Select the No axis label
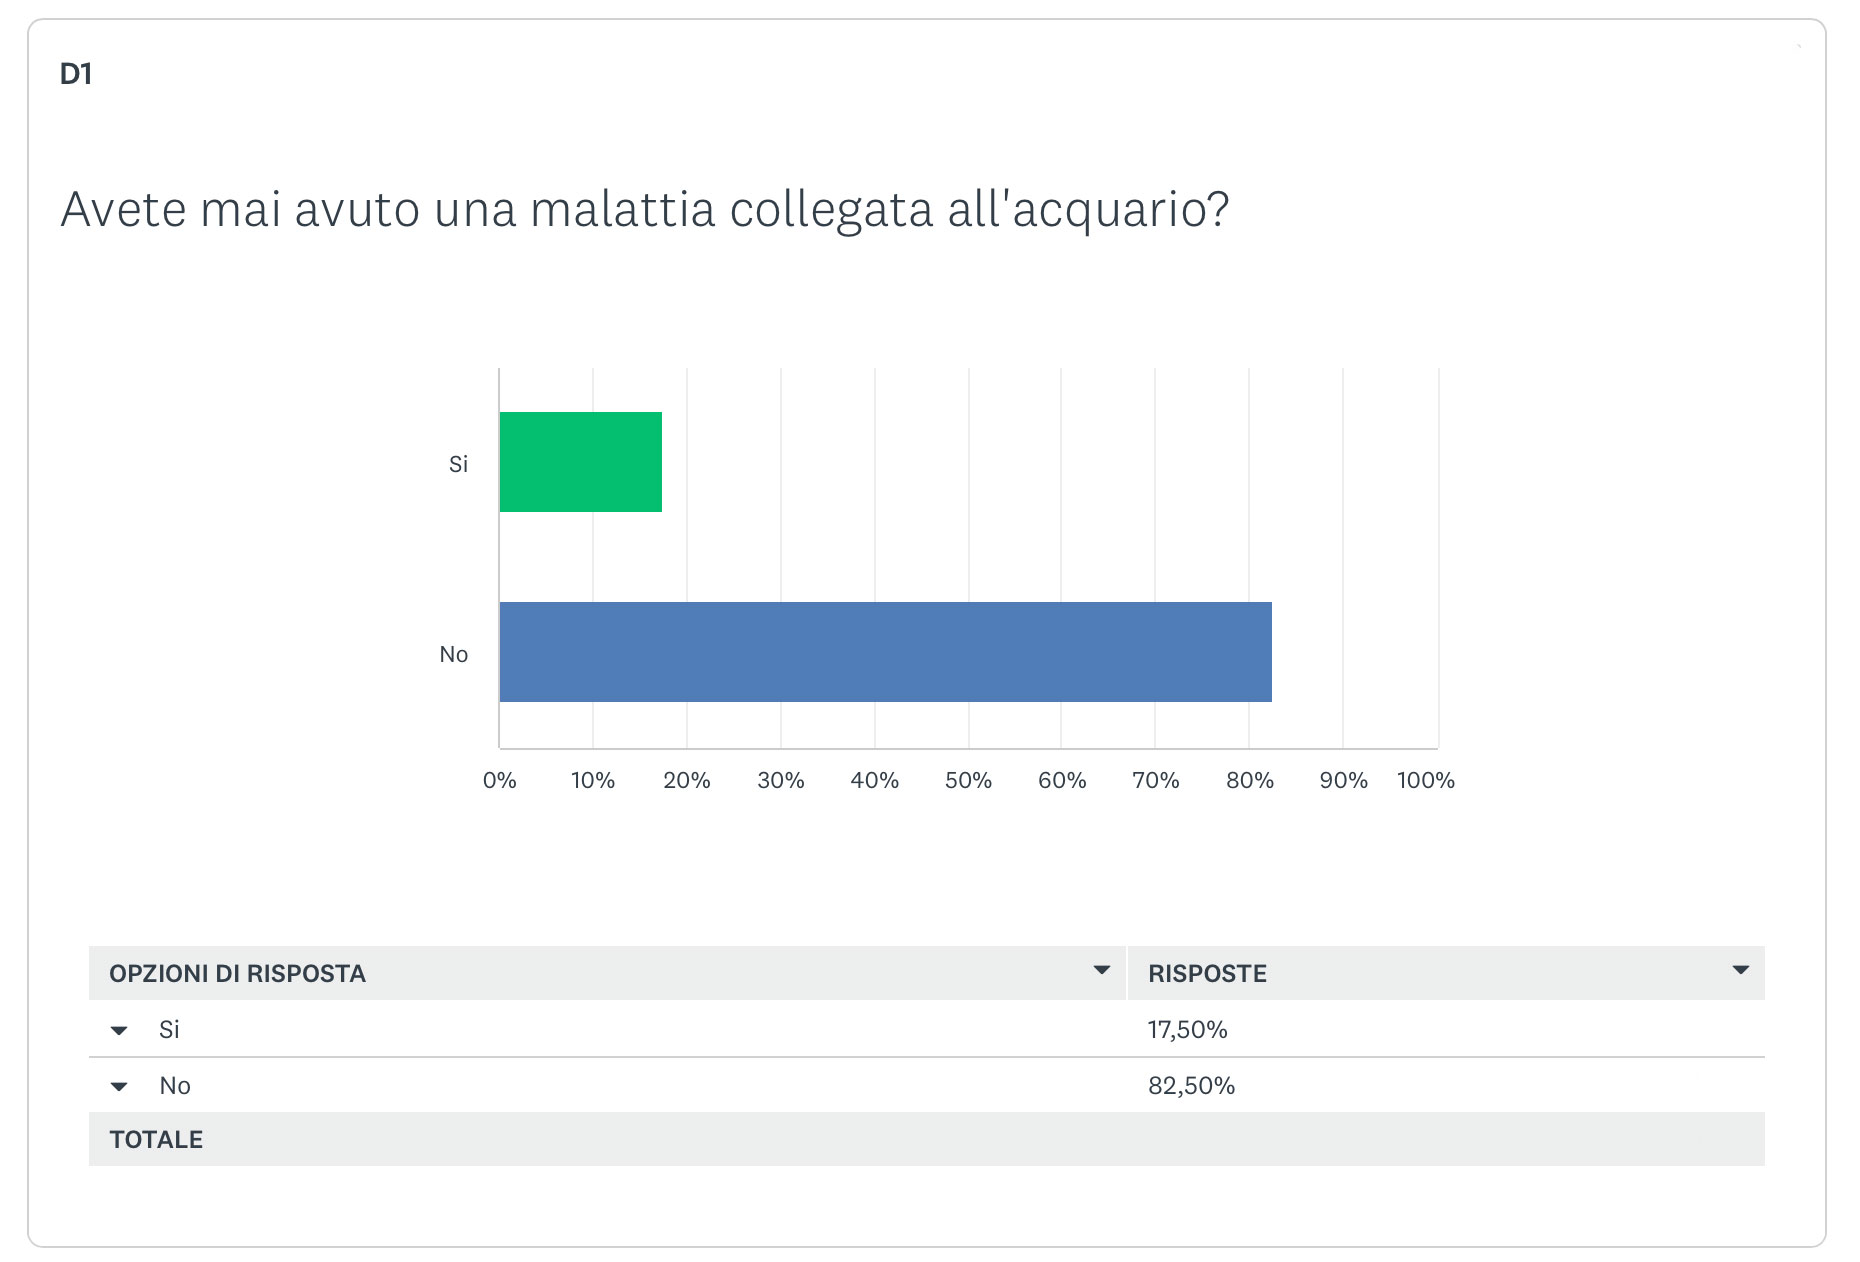Viewport: 1860px width, 1262px height. click(454, 654)
